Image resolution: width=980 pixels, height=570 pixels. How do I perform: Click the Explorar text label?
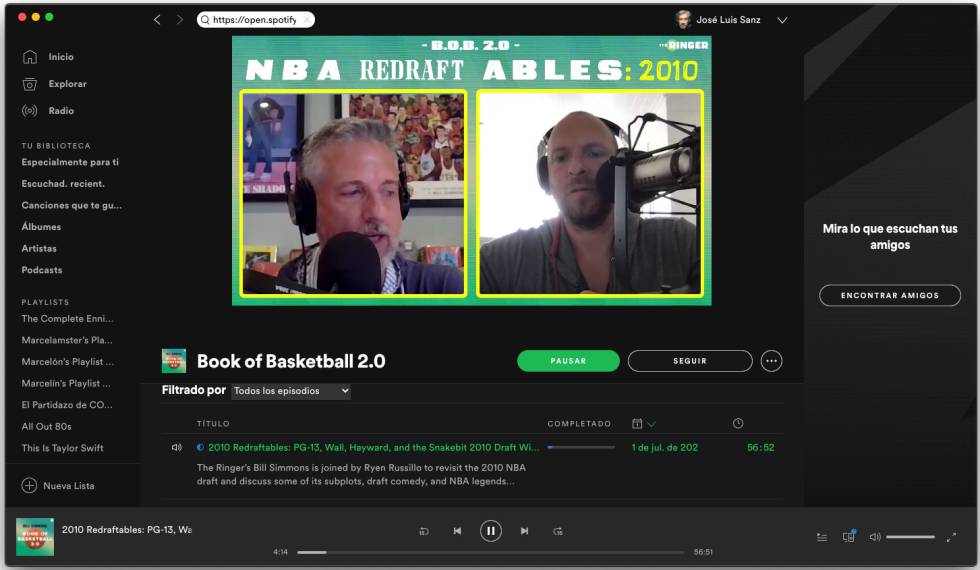pyautogui.click(x=68, y=84)
